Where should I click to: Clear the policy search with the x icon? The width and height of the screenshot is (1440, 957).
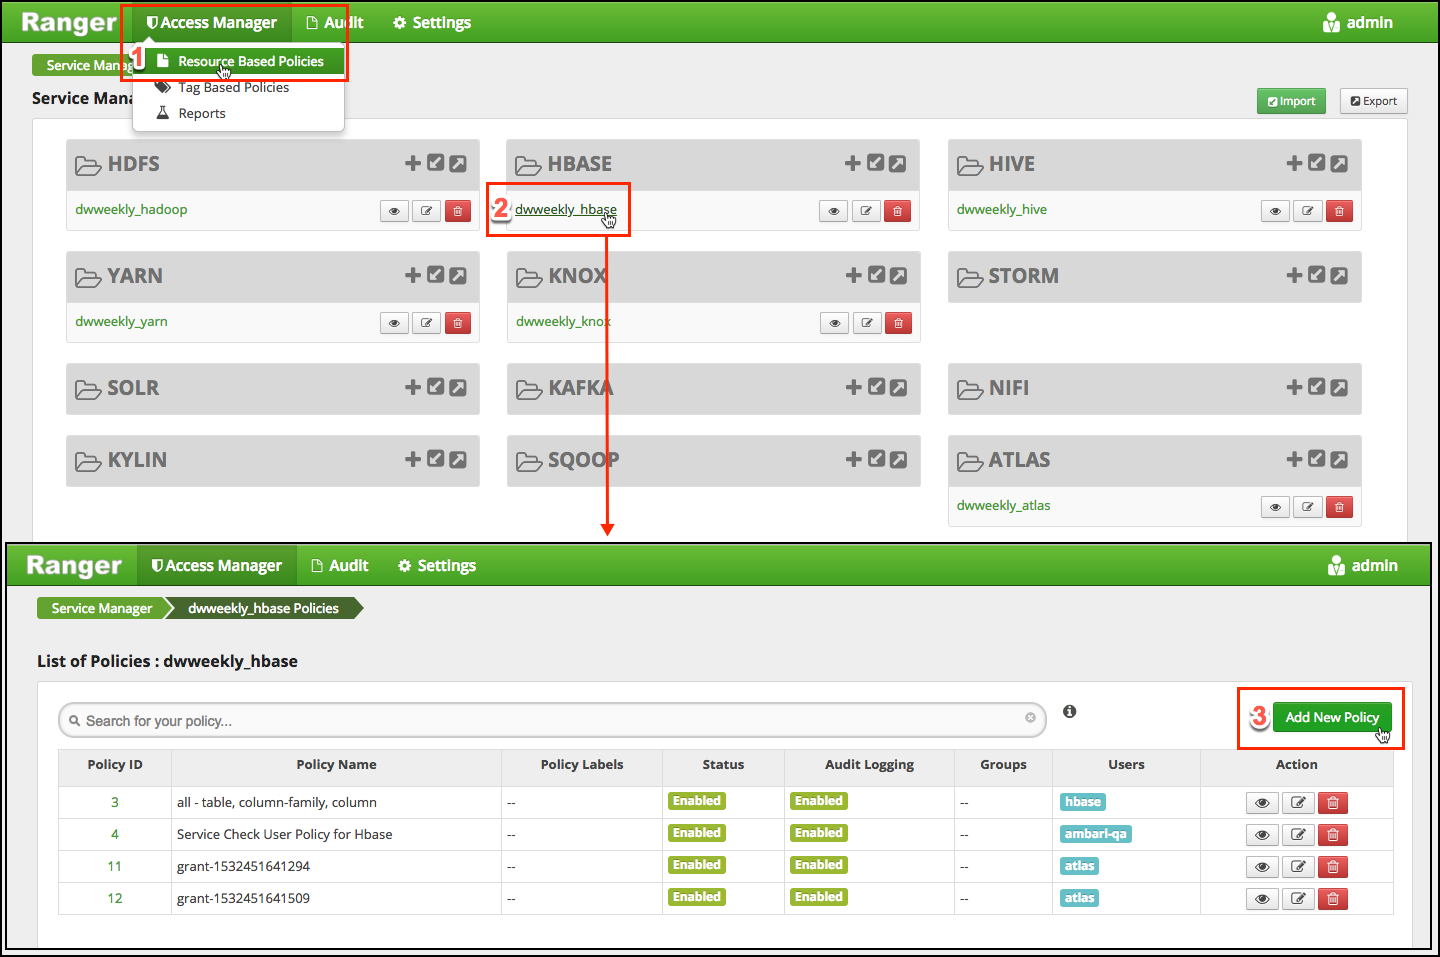pos(1030,718)
